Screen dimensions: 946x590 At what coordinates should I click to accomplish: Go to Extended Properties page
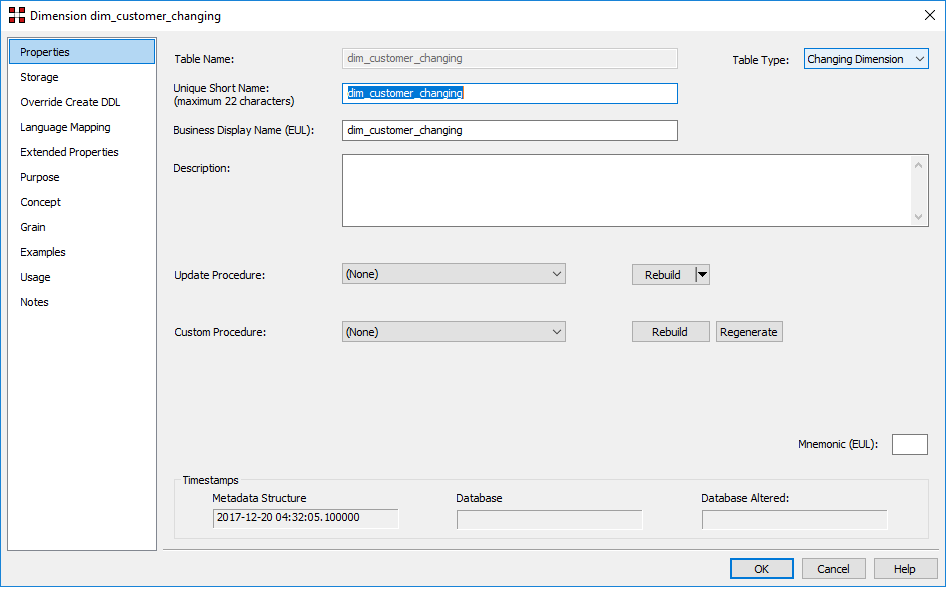(x=69, y=152)
